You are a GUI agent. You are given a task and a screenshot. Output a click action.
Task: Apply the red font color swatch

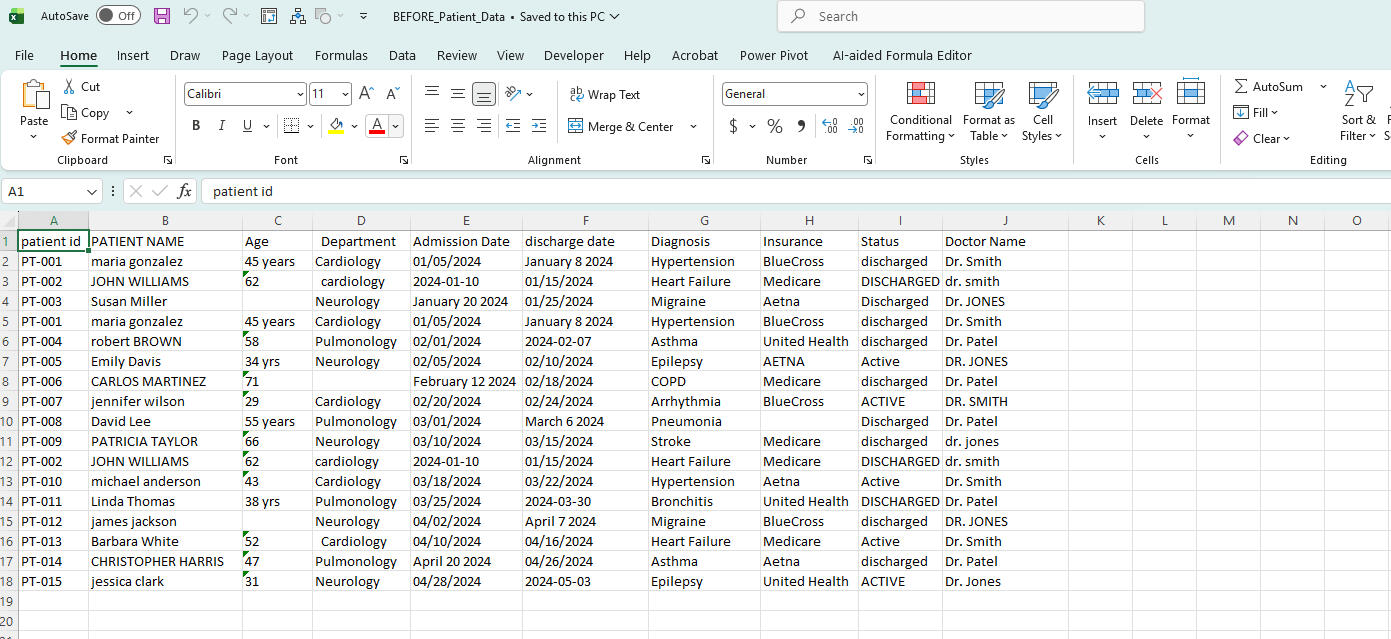[x=377, y=126]
